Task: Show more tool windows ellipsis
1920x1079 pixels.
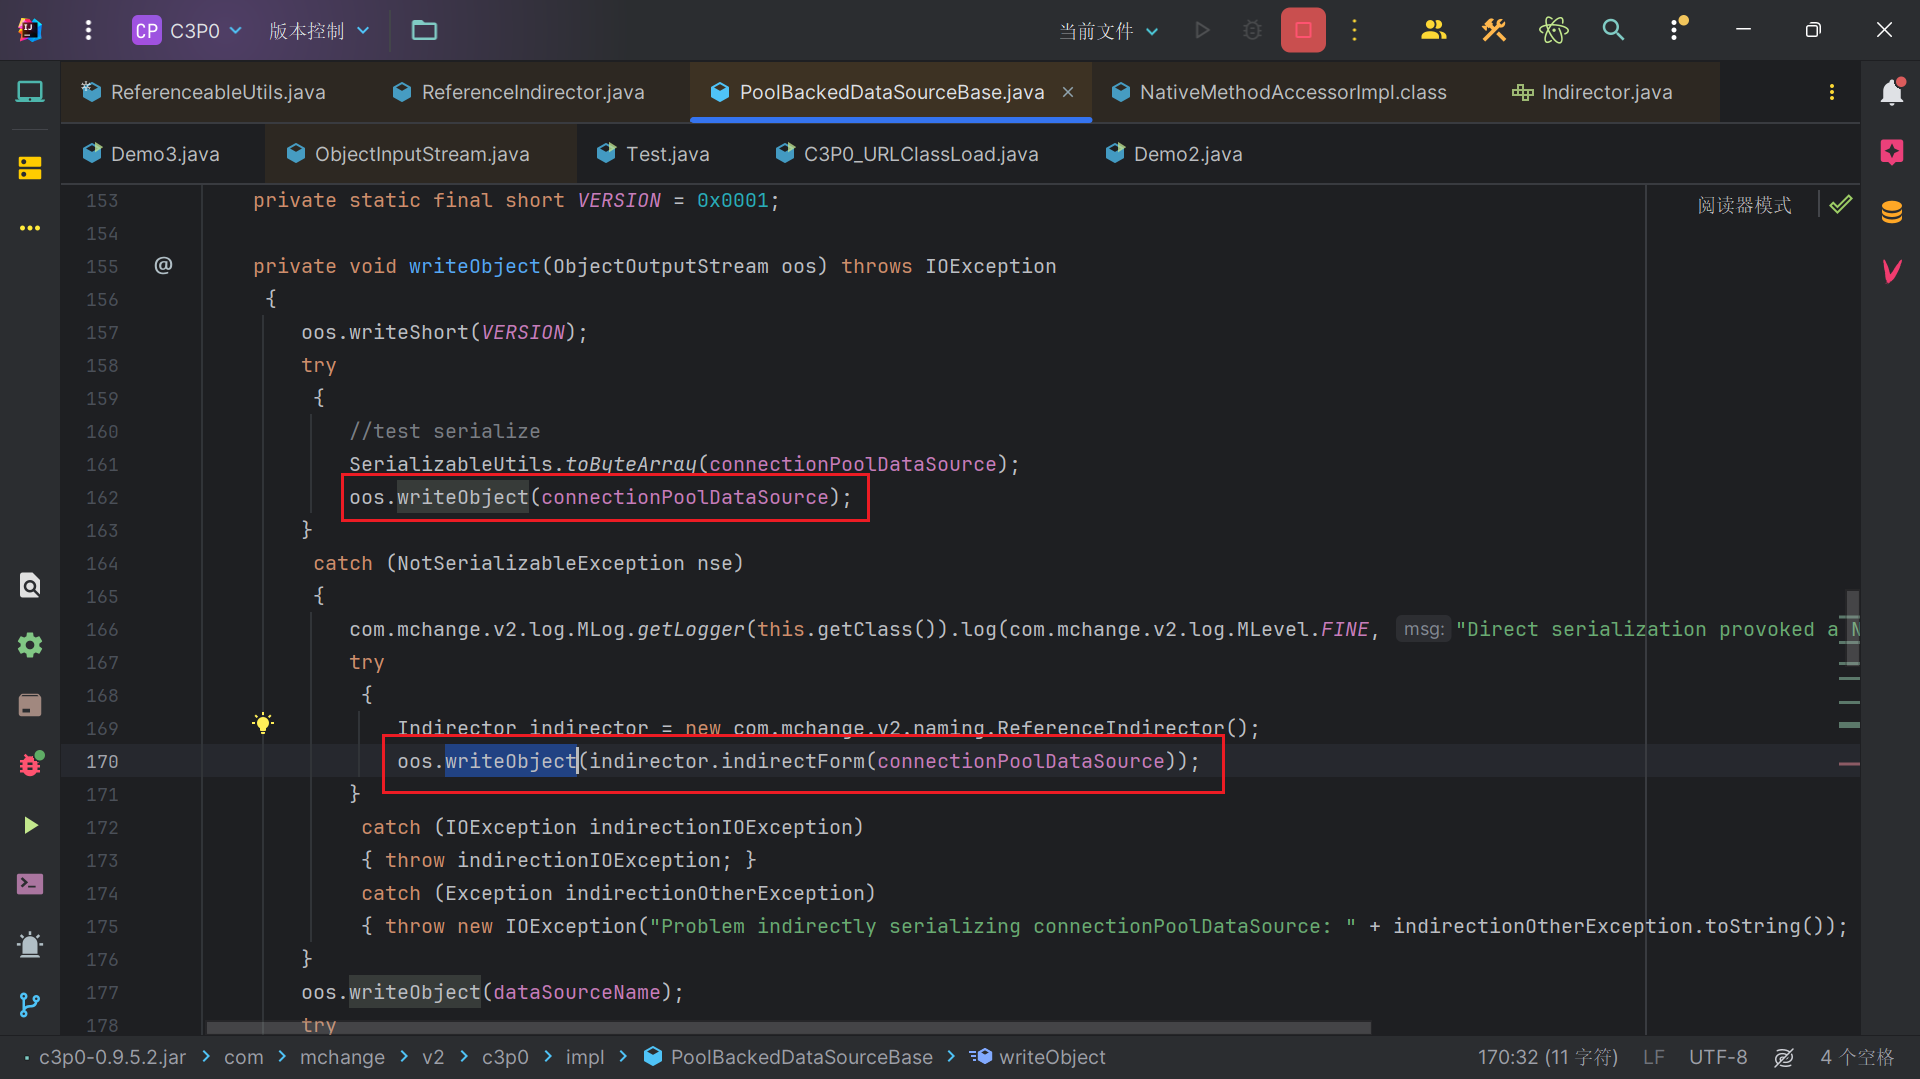Action: click(x=30, y=228)
